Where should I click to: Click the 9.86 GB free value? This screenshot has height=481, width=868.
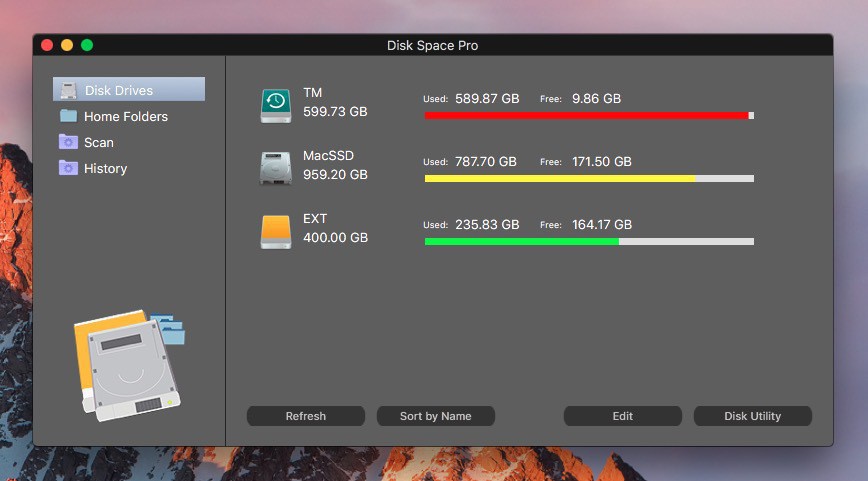point(596,99)
